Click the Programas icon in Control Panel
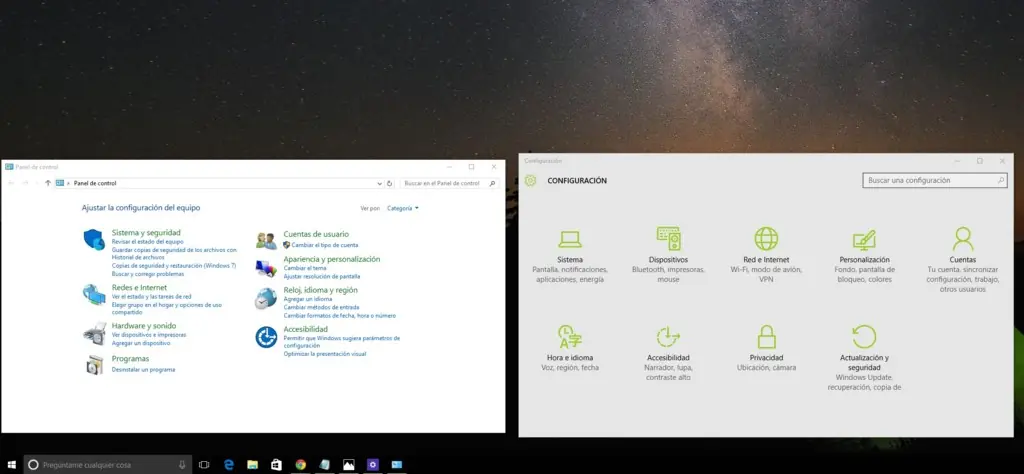The height and width of the screenshot is (474, 1024). point(94,365)
